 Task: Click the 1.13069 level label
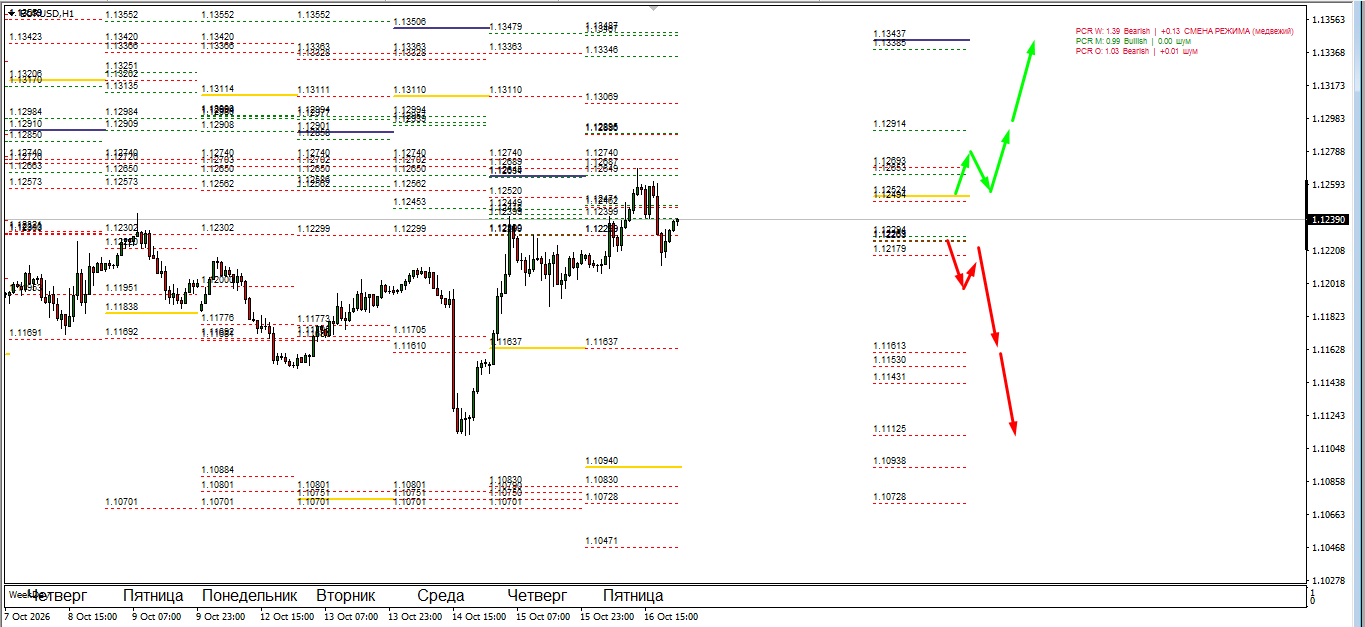(x=601, y=97)
